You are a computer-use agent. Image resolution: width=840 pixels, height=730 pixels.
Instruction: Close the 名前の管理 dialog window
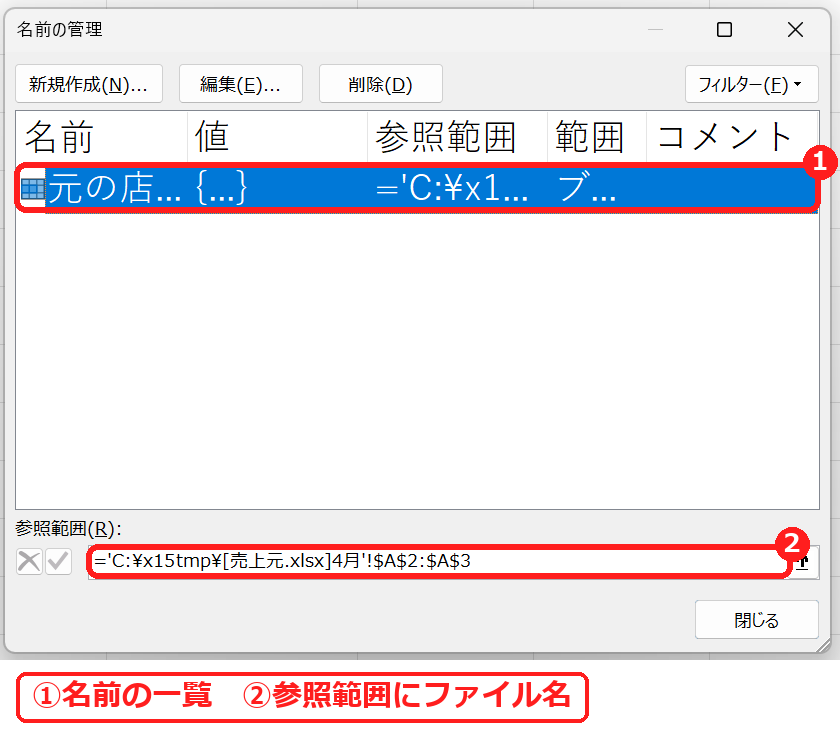[x=796, y=29]
